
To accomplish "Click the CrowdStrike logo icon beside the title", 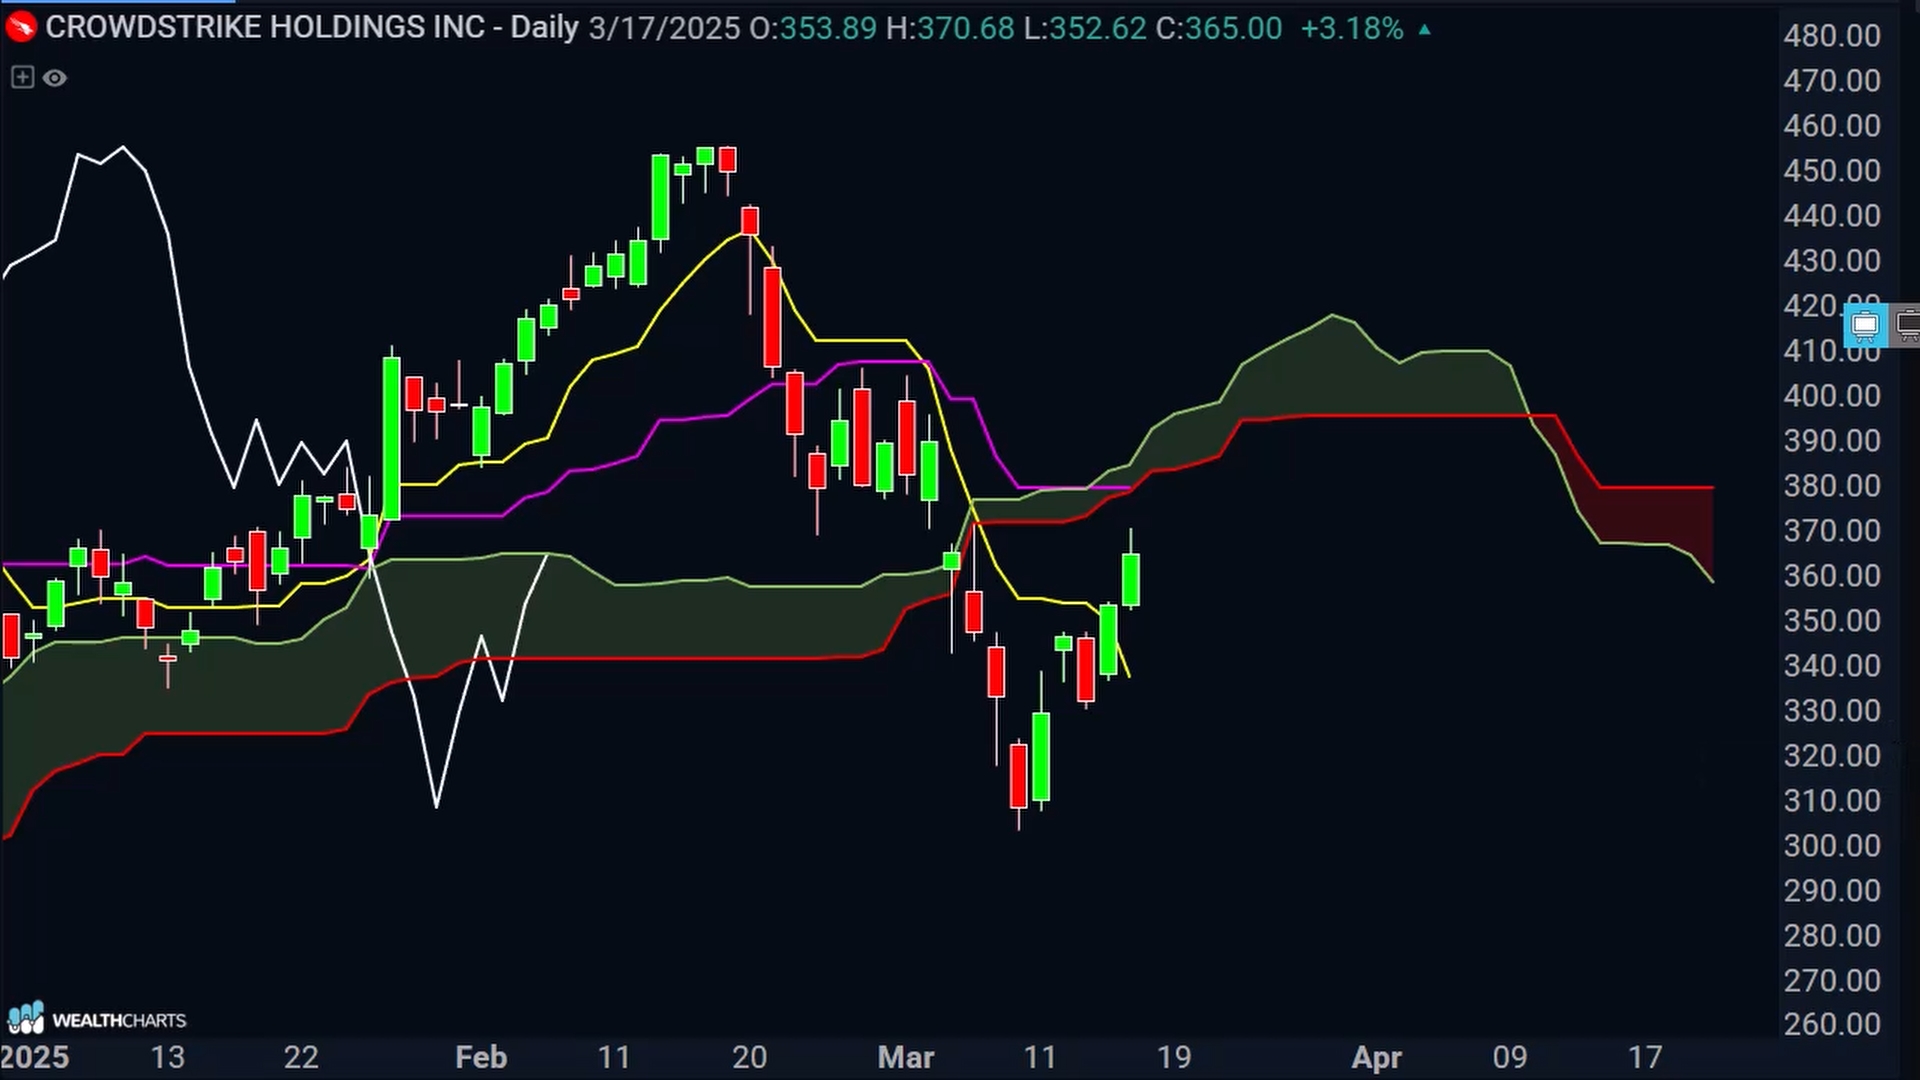I will pyautogui.click(x=20, y=28).
